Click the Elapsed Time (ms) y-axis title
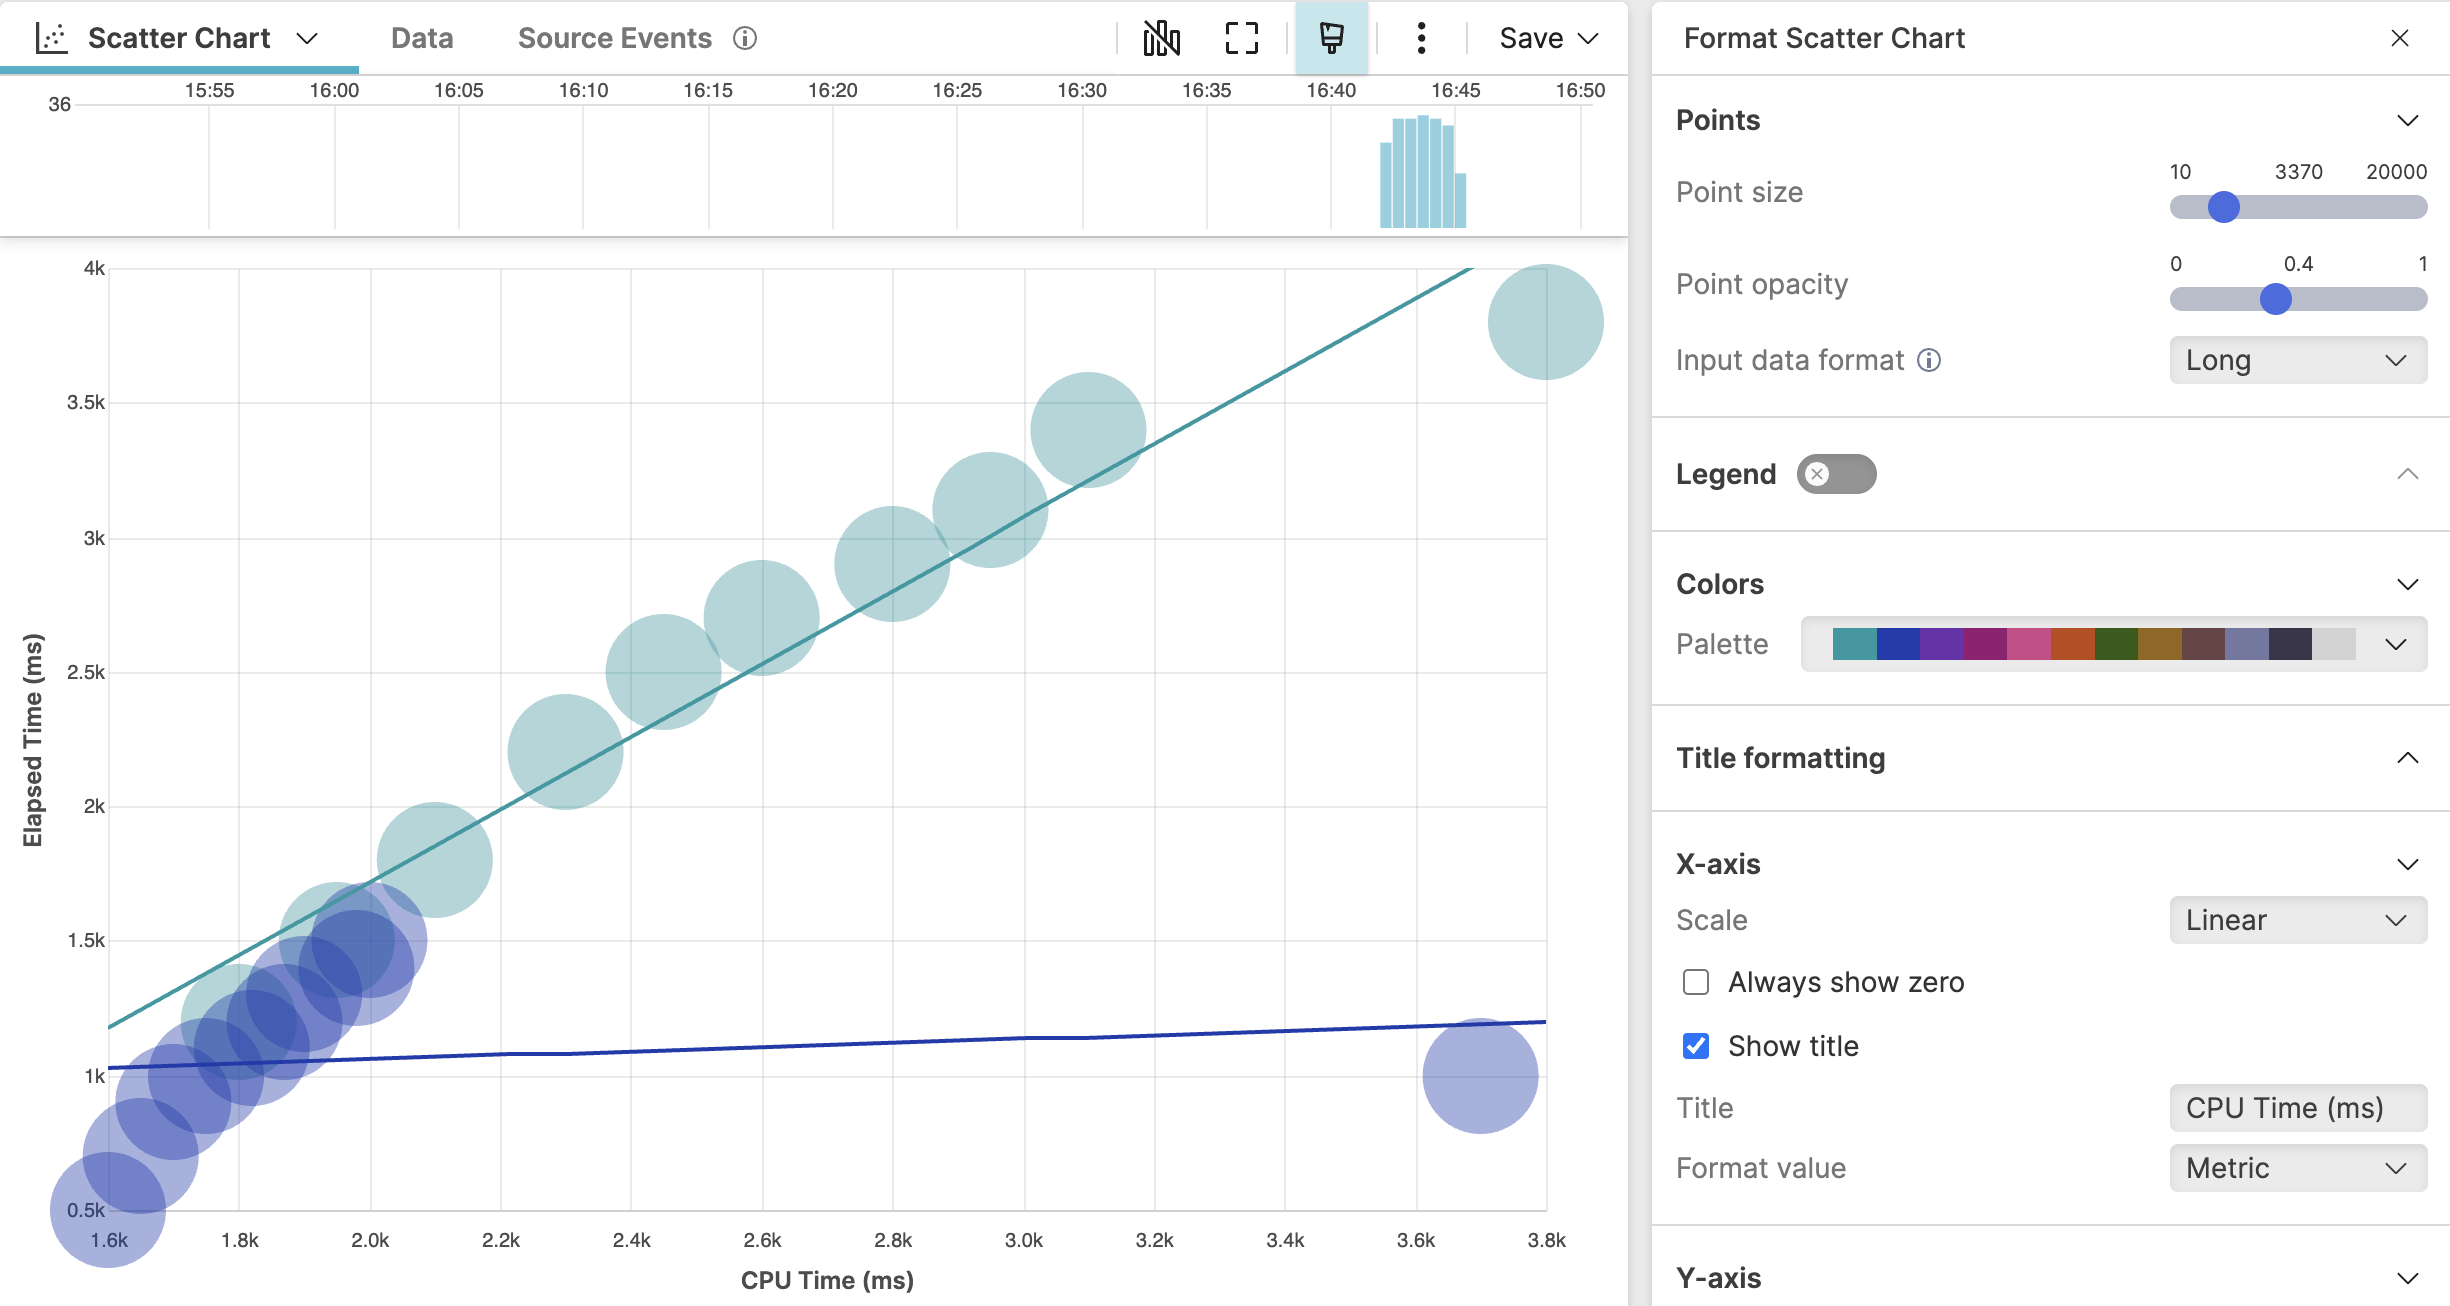 click(33, 740)
